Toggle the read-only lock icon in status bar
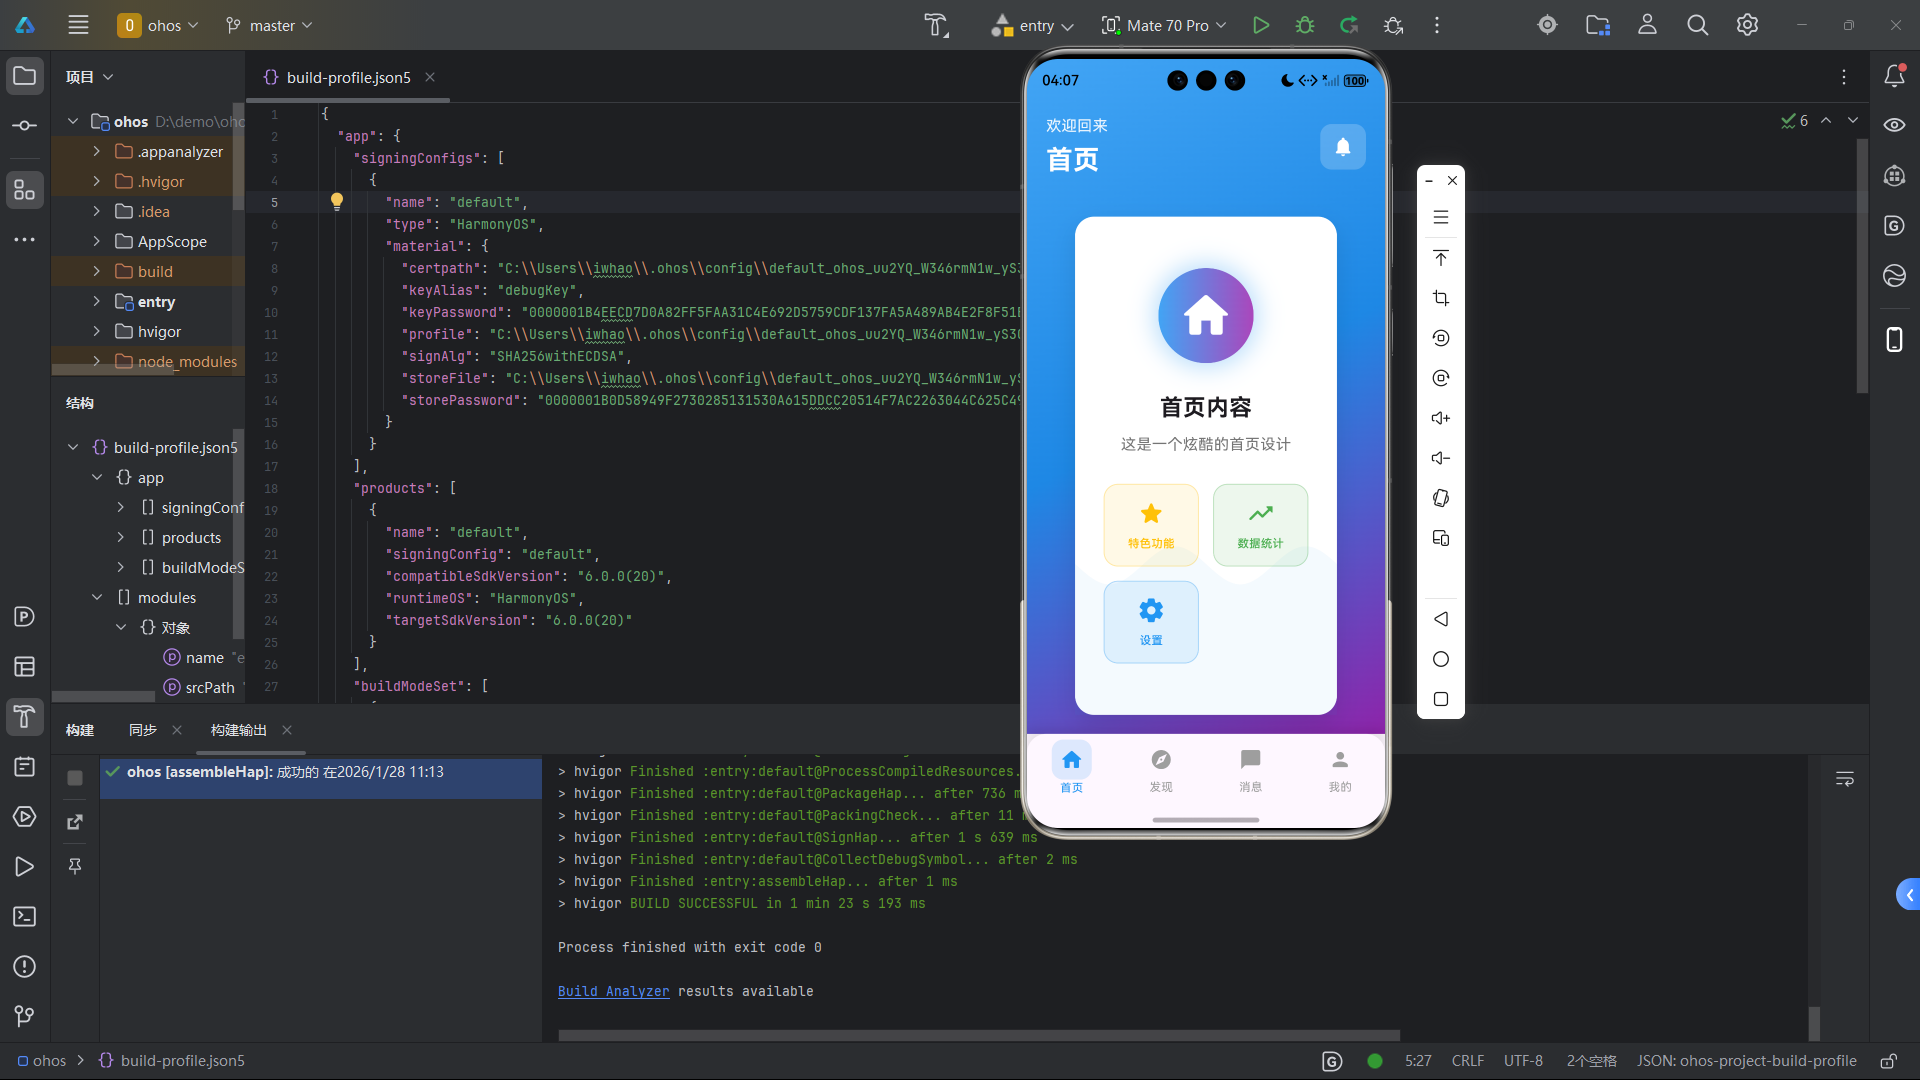The image size is (1920, 1080). click(1888, 1061)
